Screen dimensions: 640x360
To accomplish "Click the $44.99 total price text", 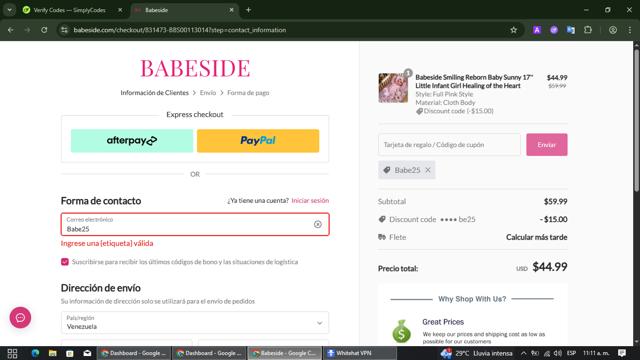I will point(550,267).
